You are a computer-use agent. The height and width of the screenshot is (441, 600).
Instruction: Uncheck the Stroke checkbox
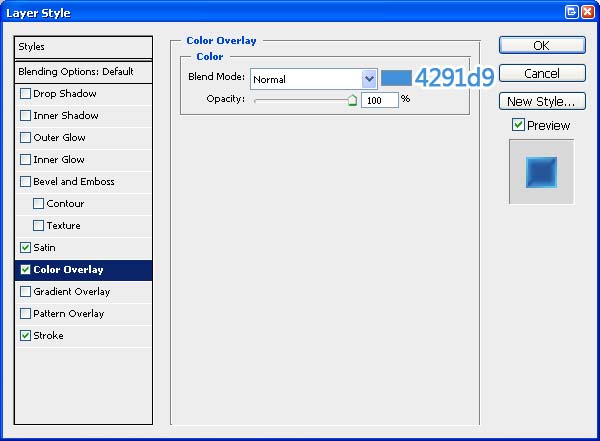[25, 336]
